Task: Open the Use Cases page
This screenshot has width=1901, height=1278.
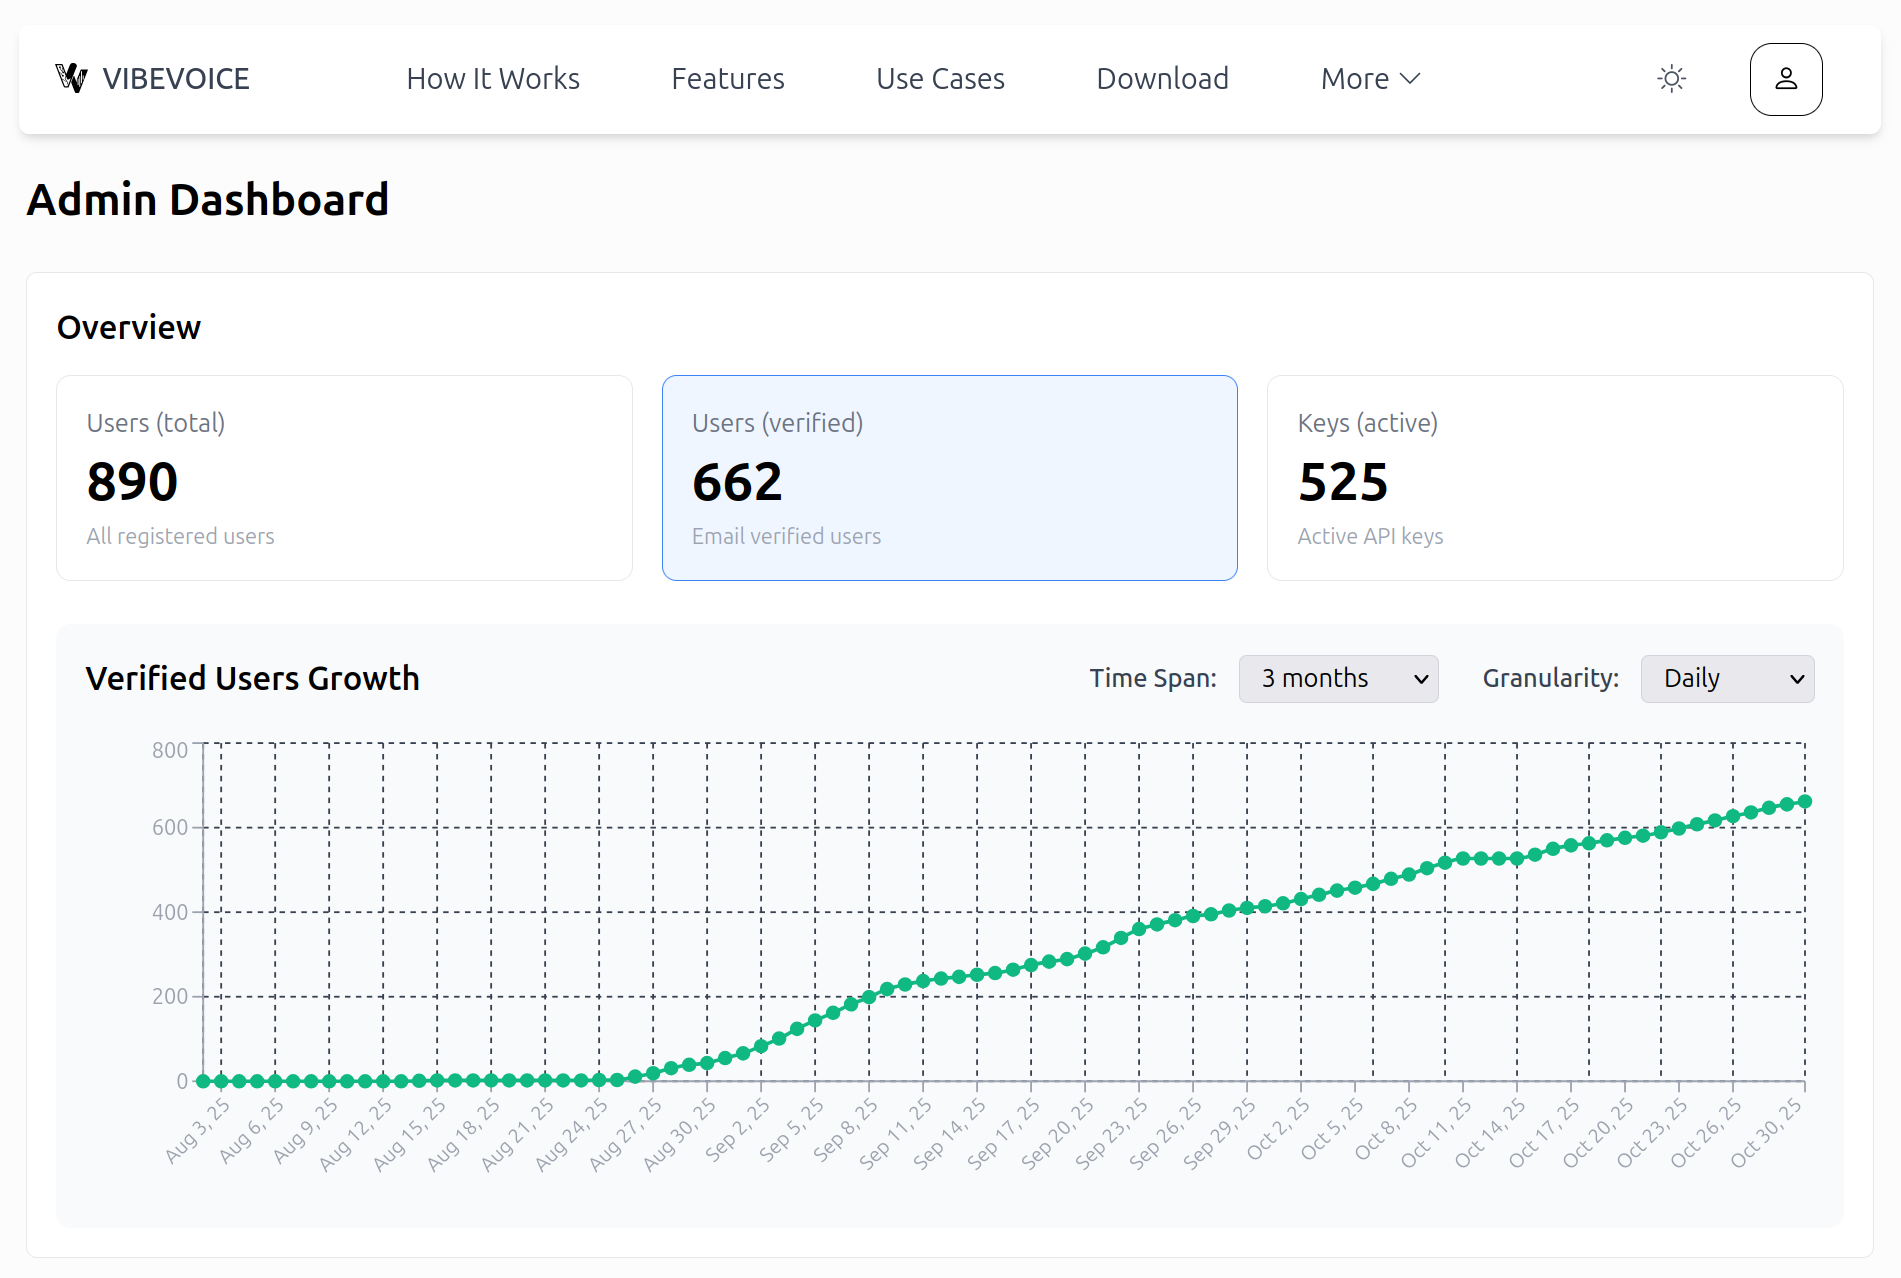Action: point(940,78)
